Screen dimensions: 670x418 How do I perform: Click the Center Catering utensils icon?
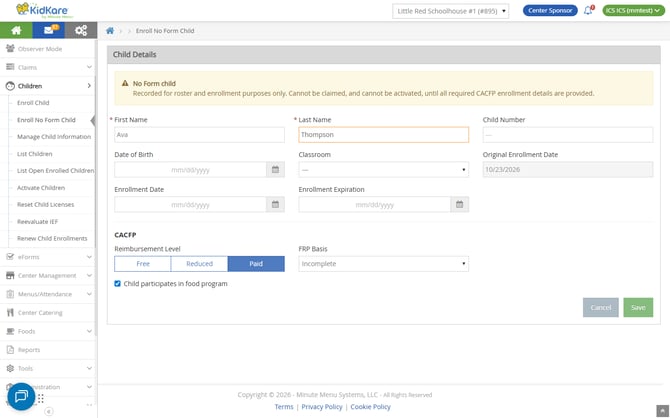(x=10, y=312)
